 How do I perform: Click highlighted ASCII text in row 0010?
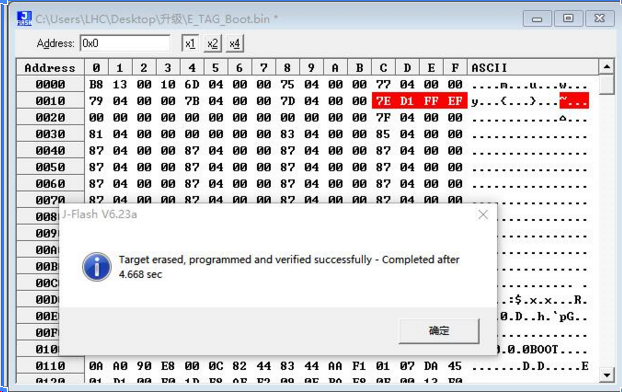click(574, 101)
